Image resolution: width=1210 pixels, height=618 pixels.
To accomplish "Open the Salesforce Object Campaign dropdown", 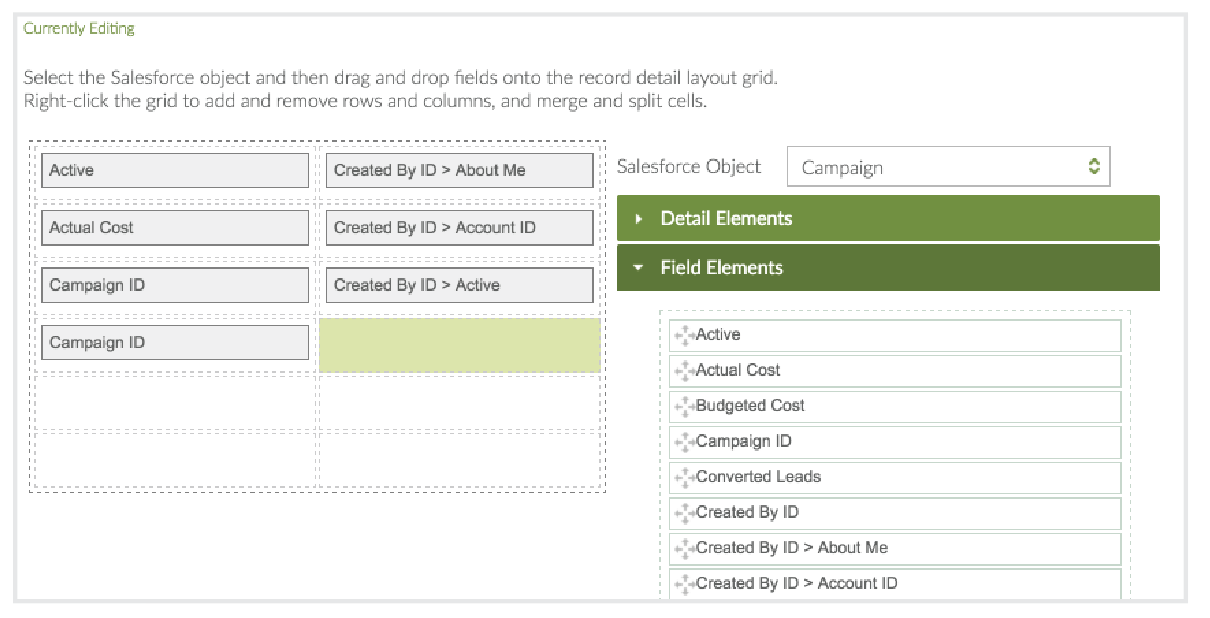I will (x=947, y=167).
